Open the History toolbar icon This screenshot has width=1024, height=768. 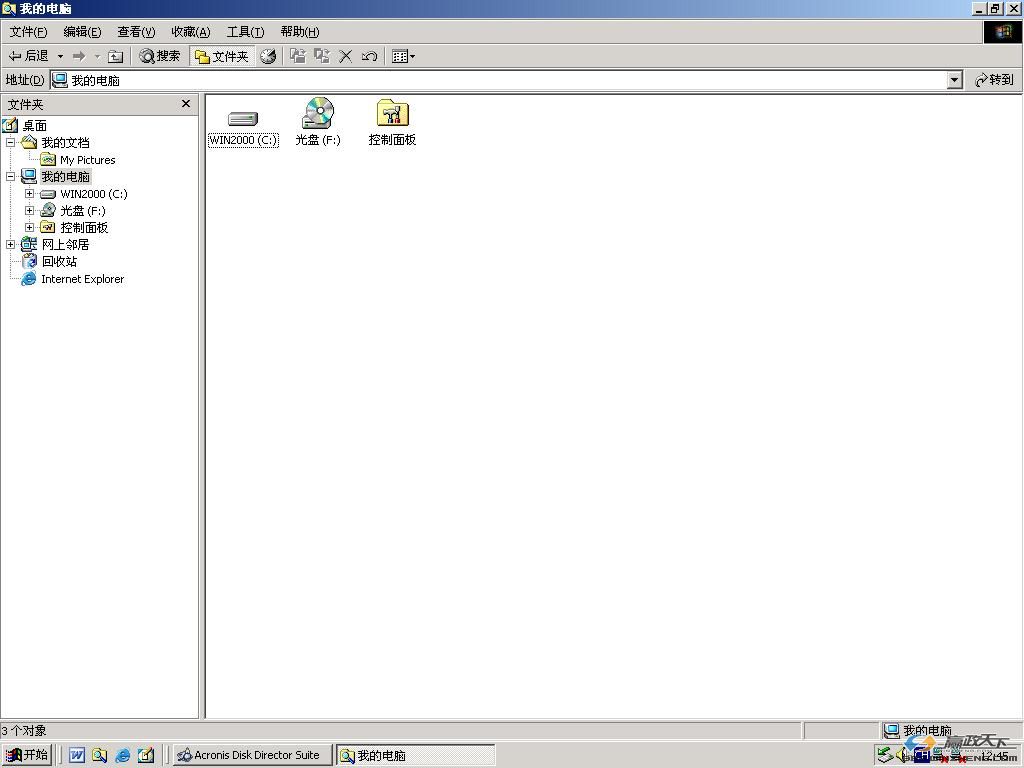click(x=268, y=56)
